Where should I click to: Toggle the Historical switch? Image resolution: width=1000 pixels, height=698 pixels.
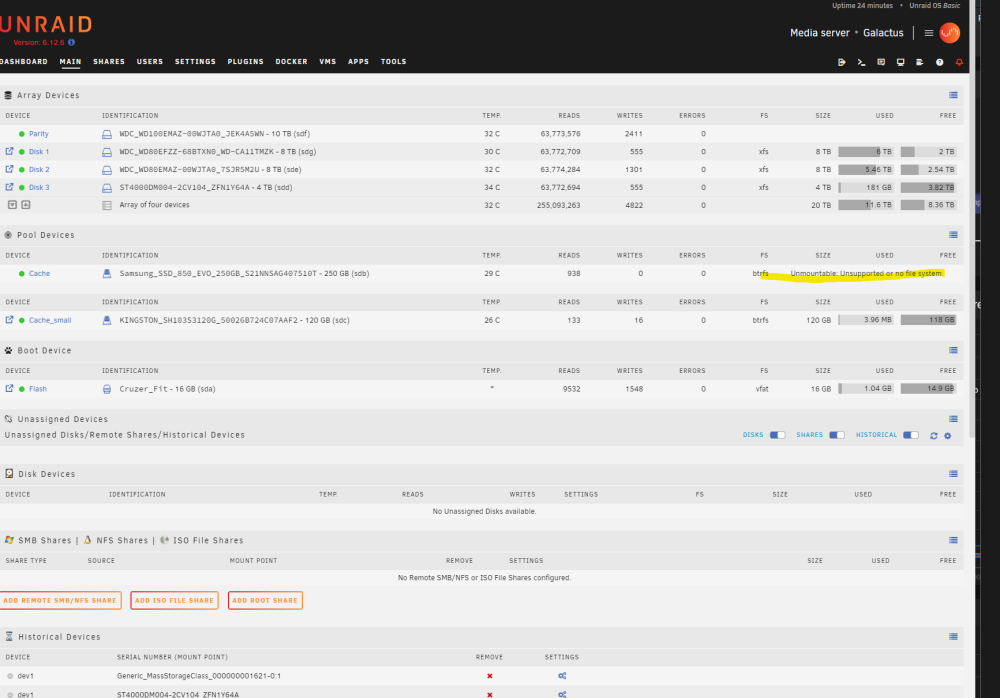[x=910, y=435]
